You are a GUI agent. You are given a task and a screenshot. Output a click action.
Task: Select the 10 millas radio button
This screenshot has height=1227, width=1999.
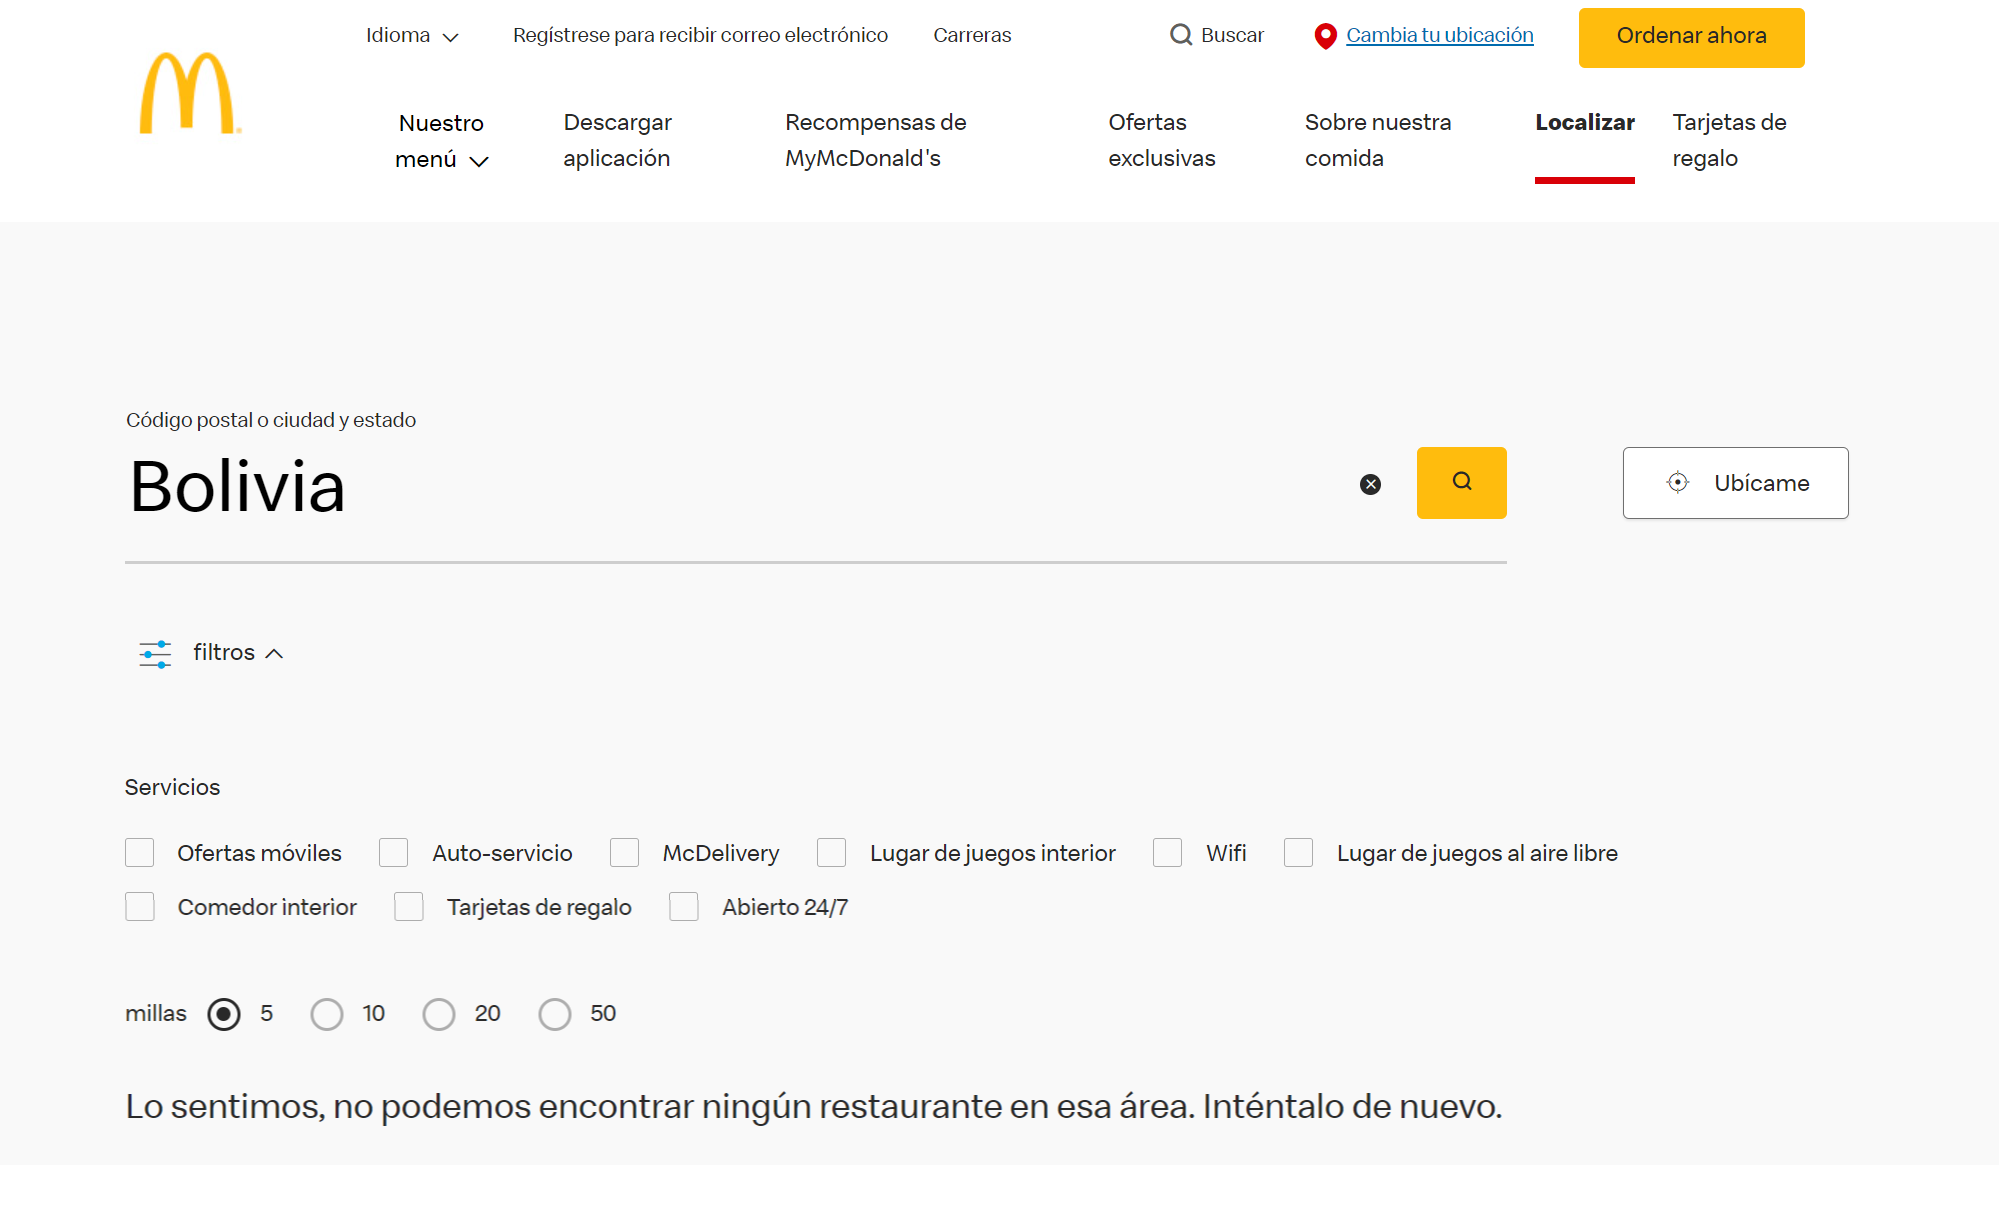point(327,1014)
